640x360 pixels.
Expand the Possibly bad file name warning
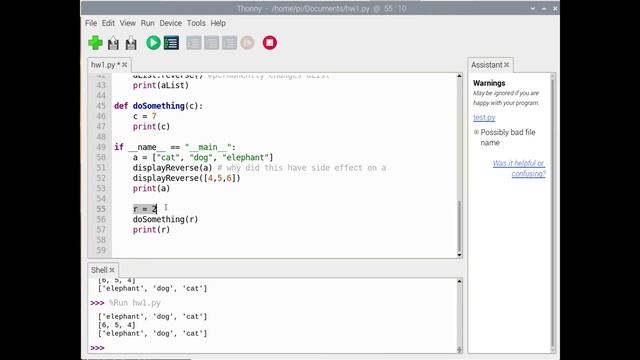point(476,132)
